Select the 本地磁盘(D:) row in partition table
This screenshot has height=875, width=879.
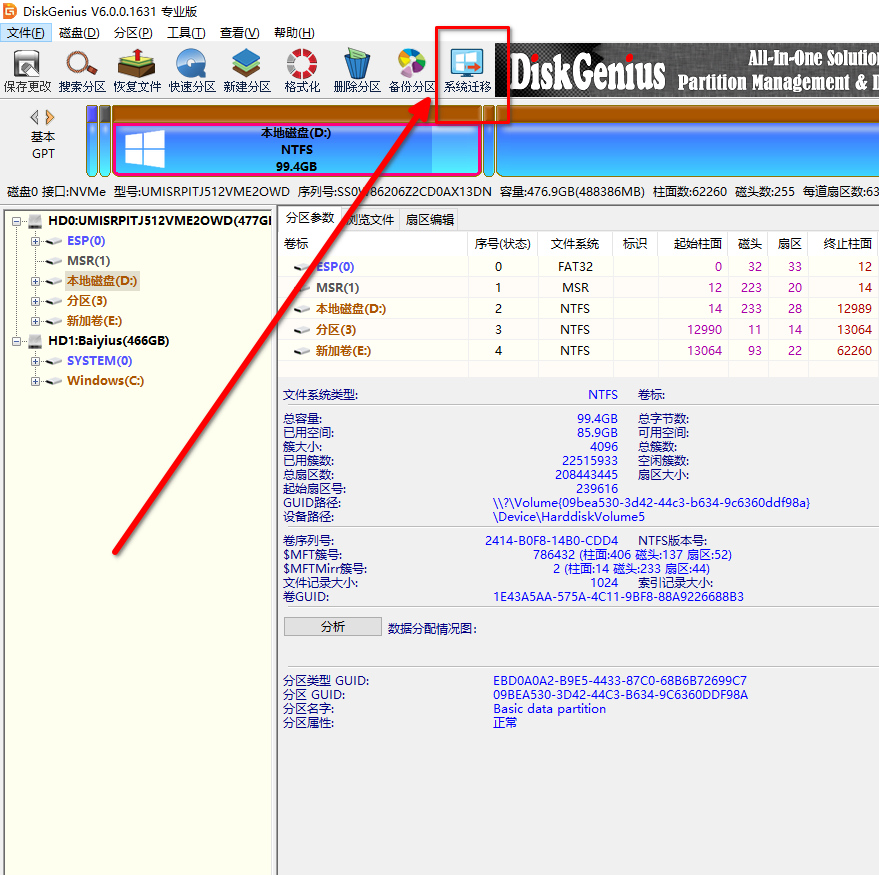click(x=579, y=309)
